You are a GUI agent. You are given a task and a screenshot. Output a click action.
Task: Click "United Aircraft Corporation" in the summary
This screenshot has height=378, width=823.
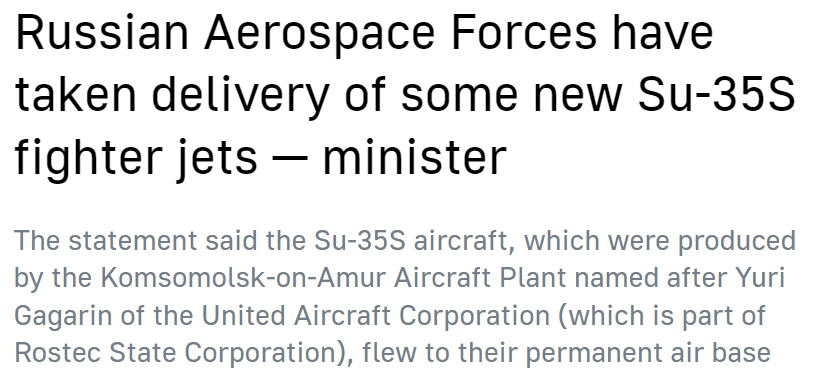[x=376, y=316]
